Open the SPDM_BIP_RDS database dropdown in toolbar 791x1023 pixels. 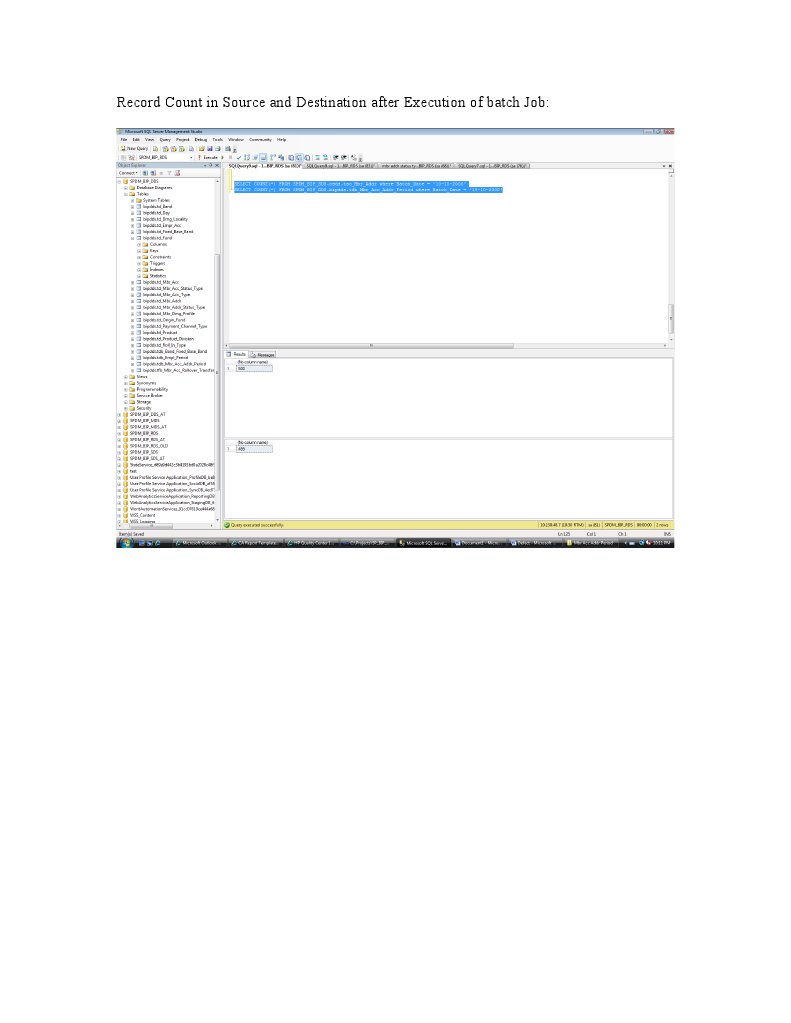pyautogui.click(x=165, y=157)
